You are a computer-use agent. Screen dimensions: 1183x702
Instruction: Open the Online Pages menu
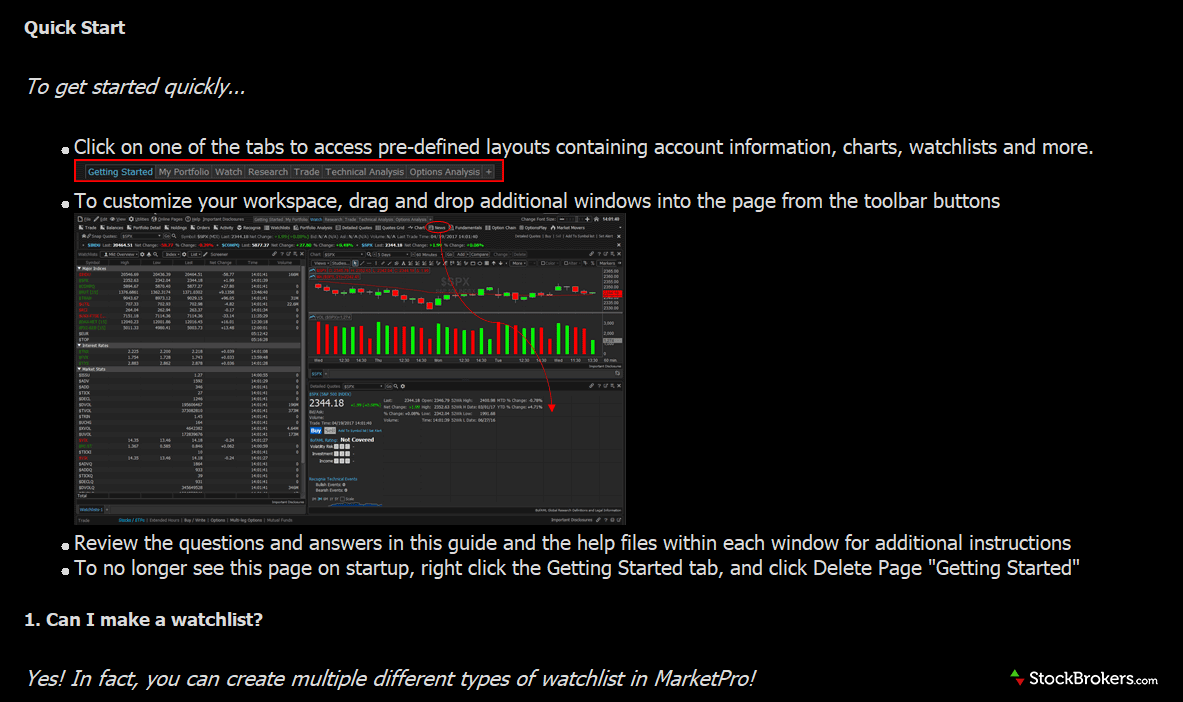[x=166, y=219]
